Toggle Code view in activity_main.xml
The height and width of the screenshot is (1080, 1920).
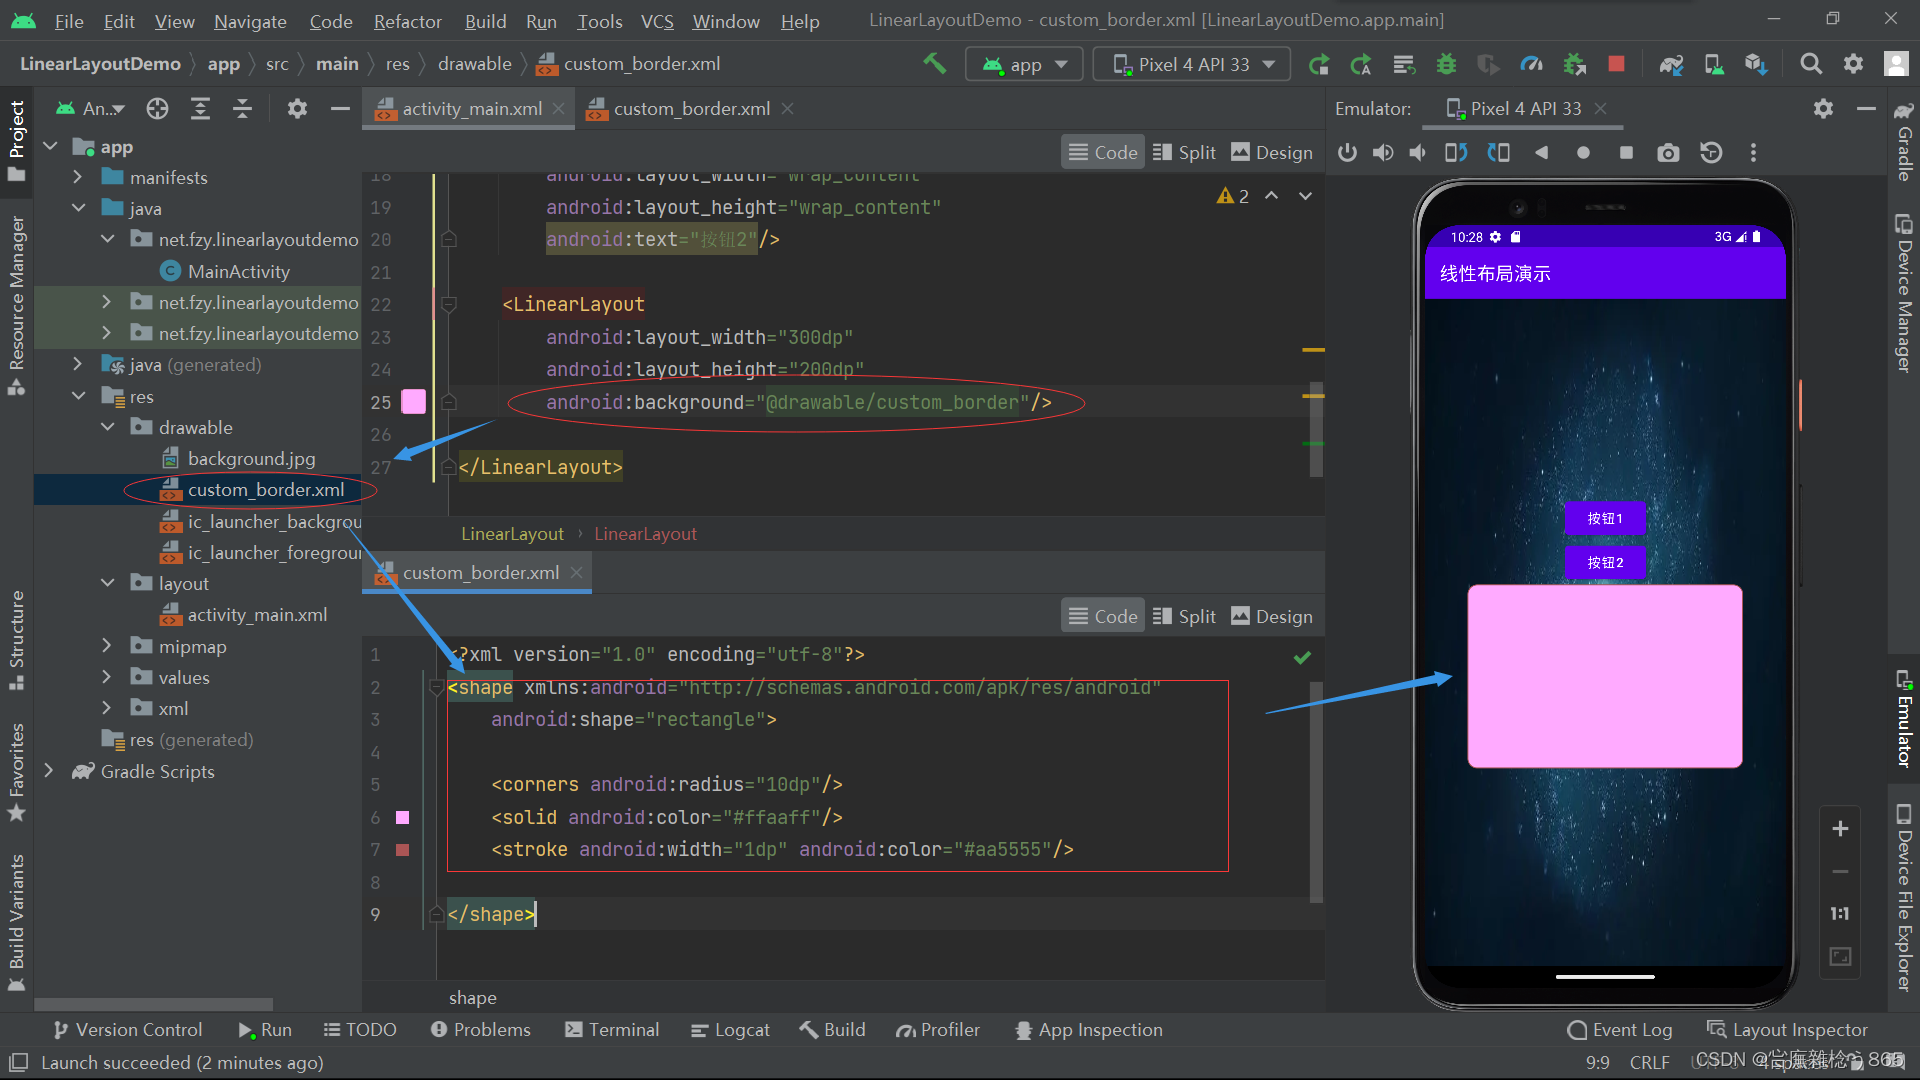pos(1104,152)
